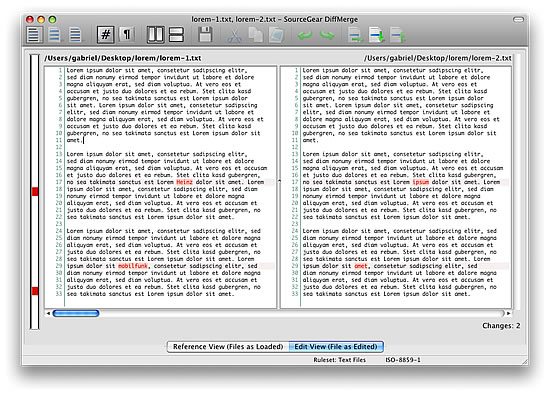Select the Show Differences with Context icon
550x395 pixels.
pos(75,35)
